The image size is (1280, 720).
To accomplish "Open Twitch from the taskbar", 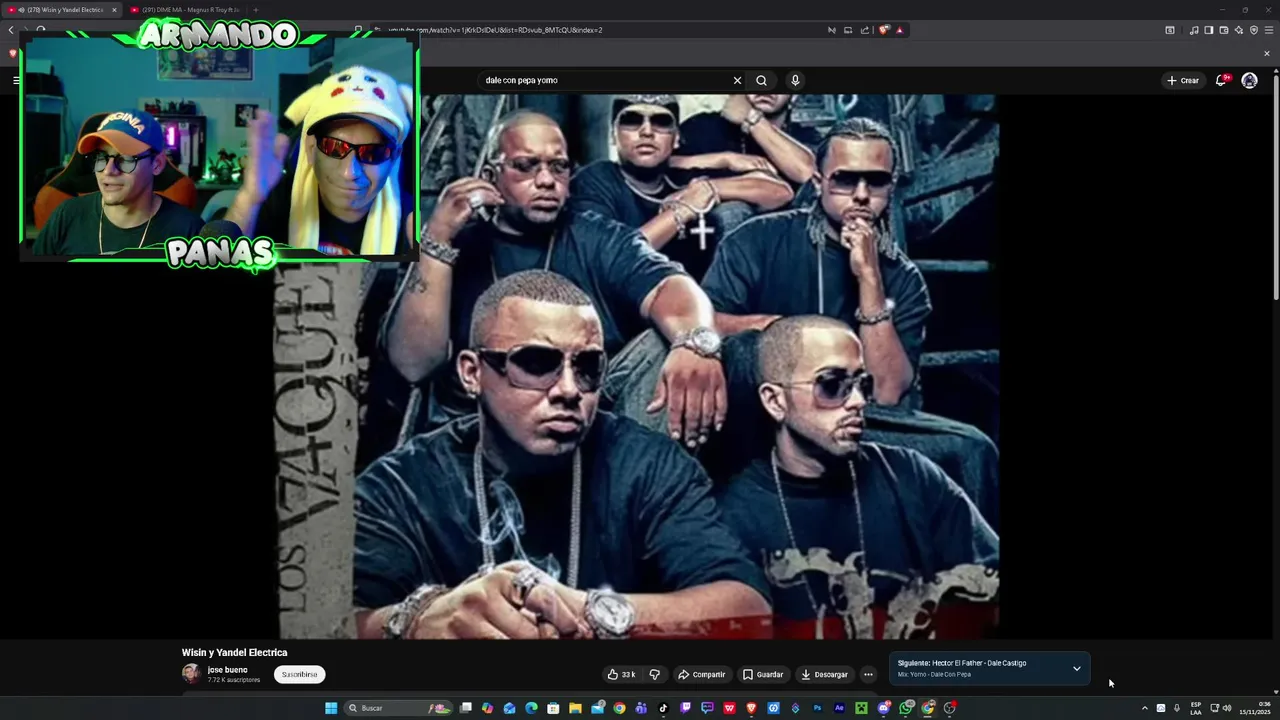I will point(685,708).
